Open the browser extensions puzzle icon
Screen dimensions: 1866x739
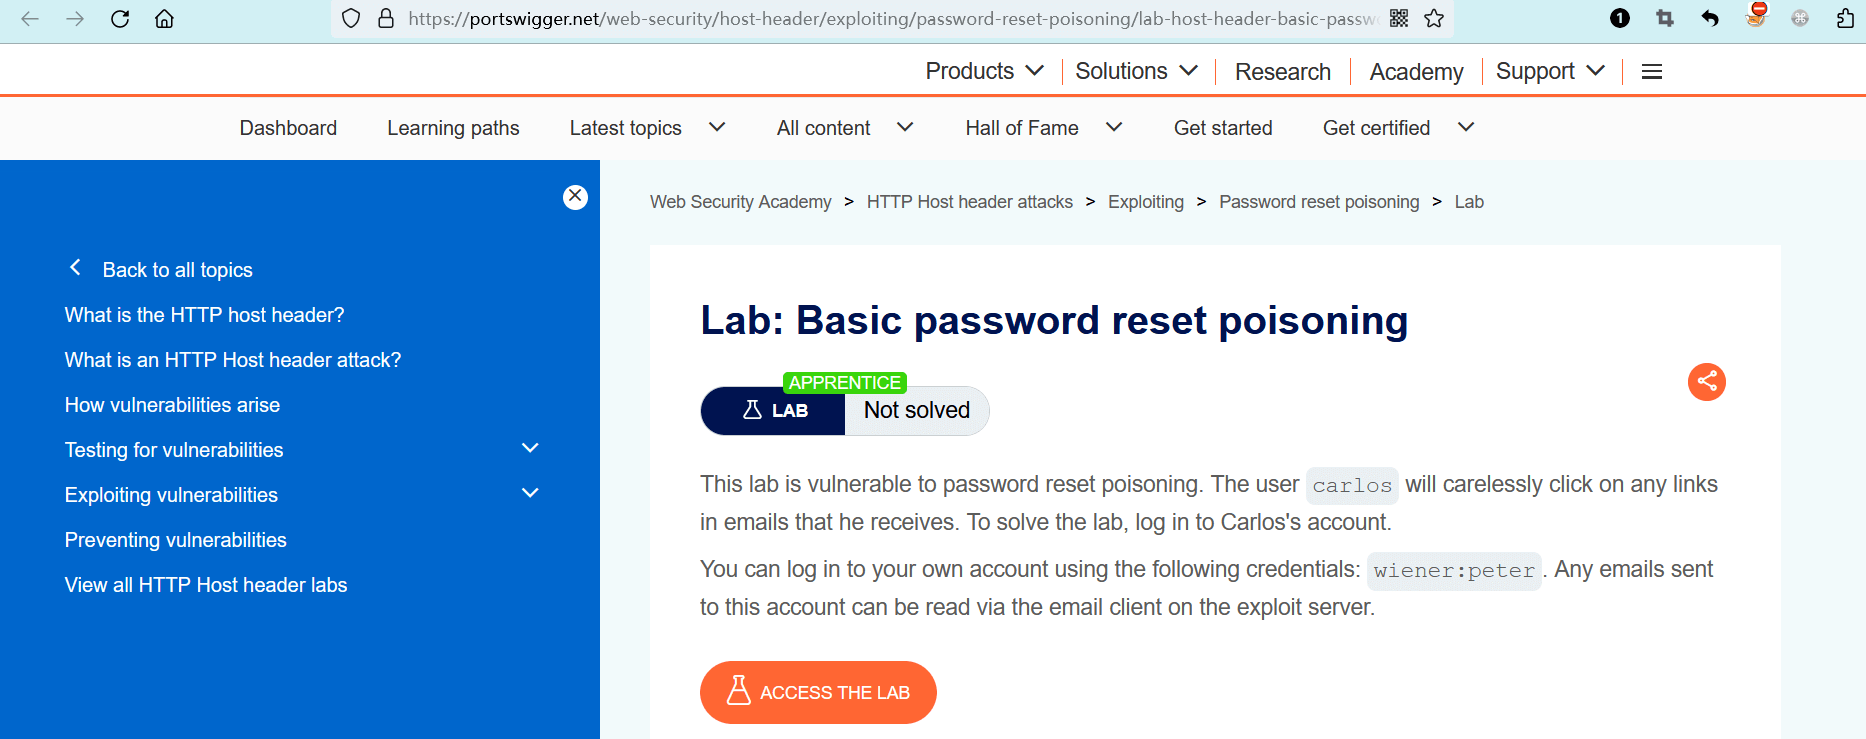point(1845,19)
